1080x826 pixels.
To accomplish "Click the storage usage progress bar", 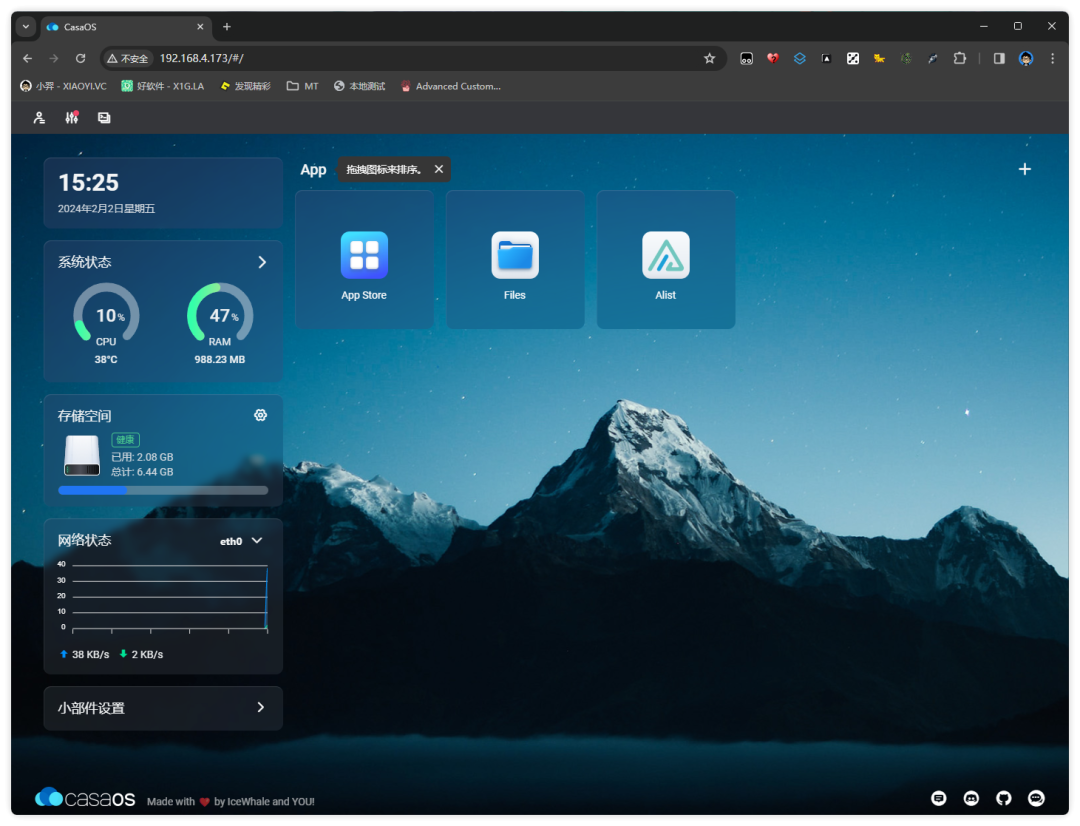I will pyautogui.click(x=163, y=490).
